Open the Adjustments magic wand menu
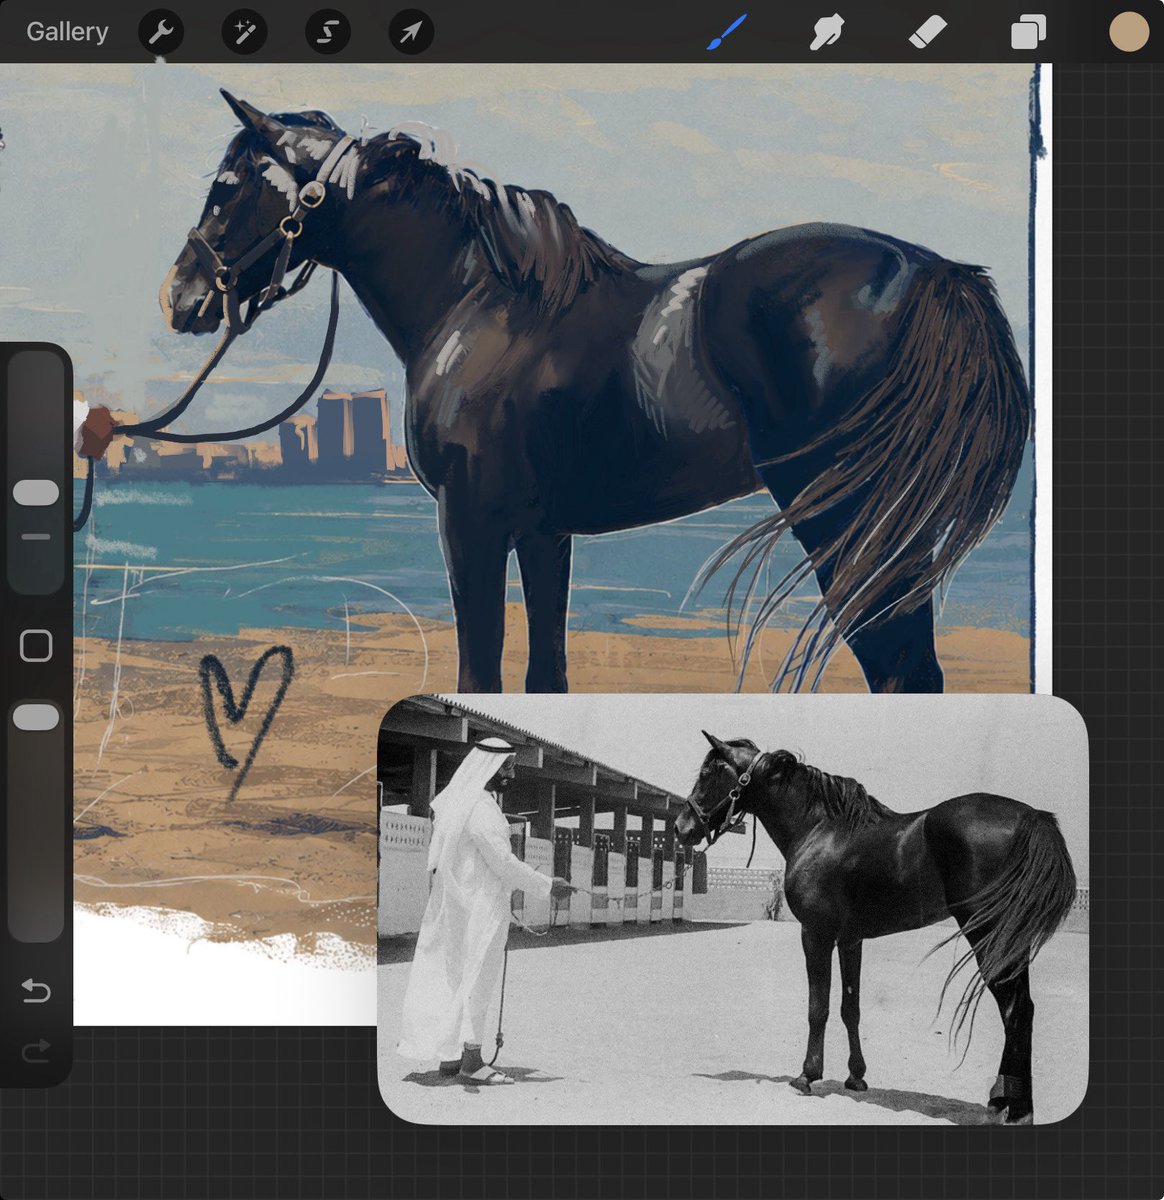Screen dimensions: 1164x1200 (x=244, y=33)
